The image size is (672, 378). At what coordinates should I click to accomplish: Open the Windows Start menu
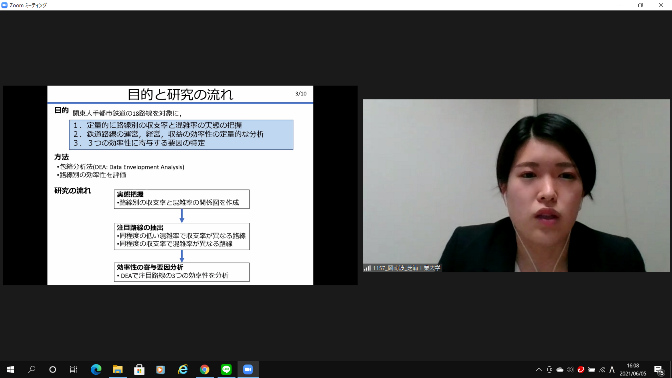pyautogui.click(x=10, y=369)
